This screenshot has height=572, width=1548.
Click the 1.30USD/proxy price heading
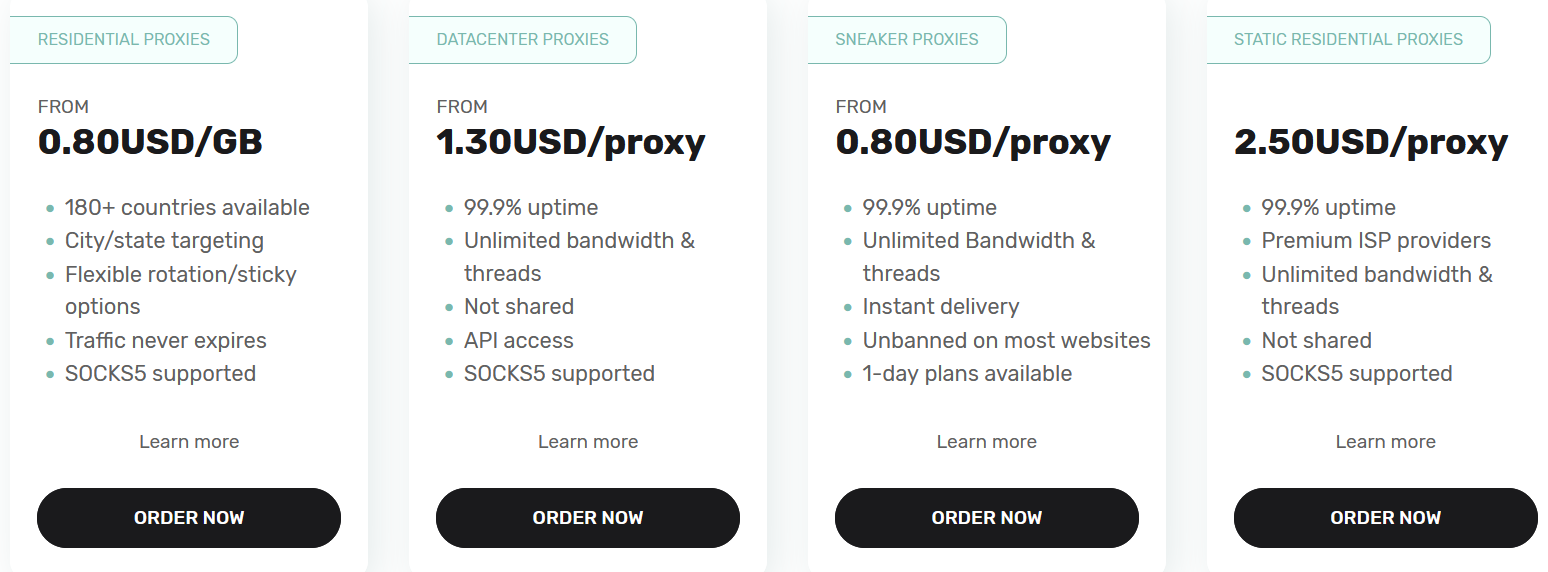point(571,142)
